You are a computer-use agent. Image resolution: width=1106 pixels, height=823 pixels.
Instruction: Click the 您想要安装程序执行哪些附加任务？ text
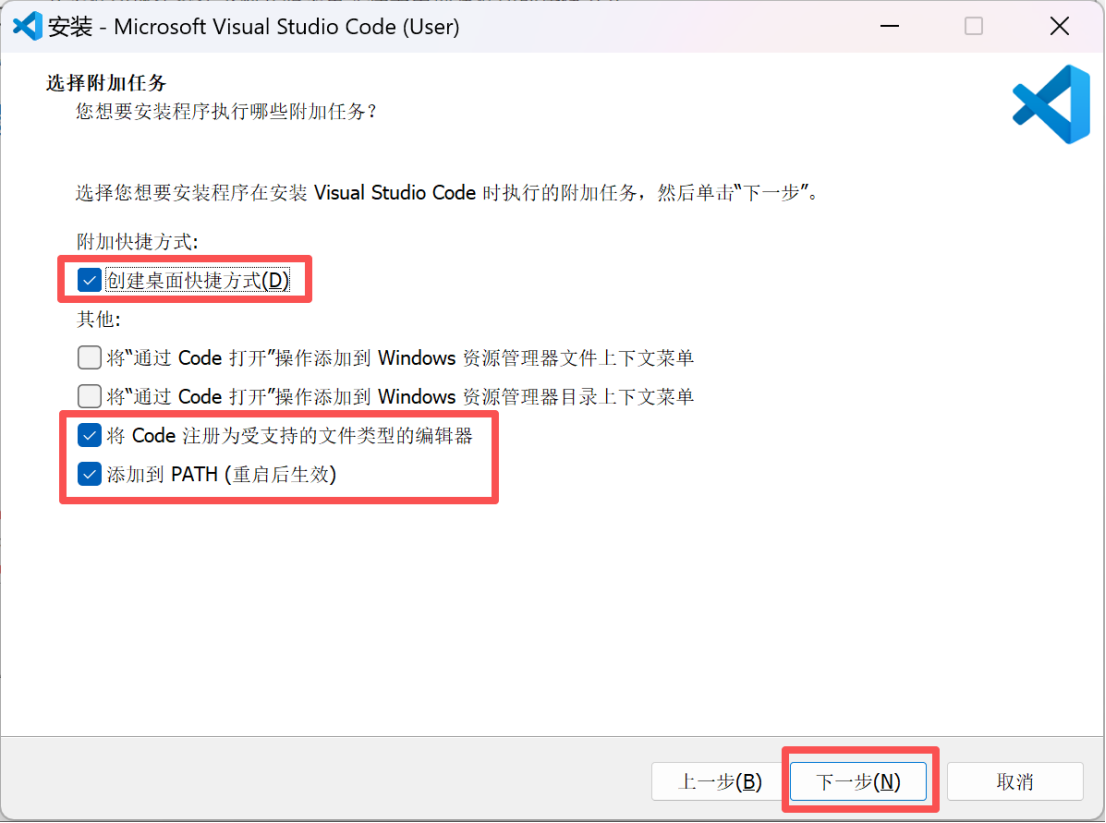(226, 111)
